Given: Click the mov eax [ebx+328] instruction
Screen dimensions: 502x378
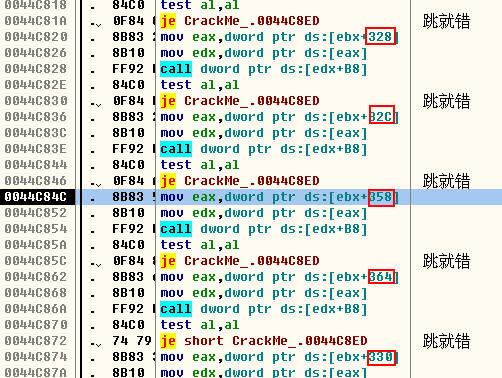Looking at the screenshot, I should click(x=279, y=37).
